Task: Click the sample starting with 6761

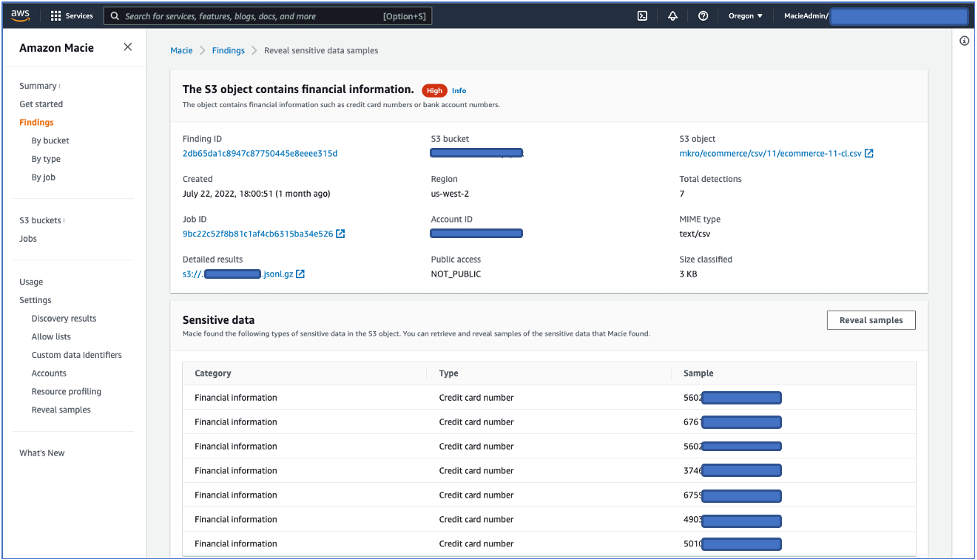Action: pos(732,422)
